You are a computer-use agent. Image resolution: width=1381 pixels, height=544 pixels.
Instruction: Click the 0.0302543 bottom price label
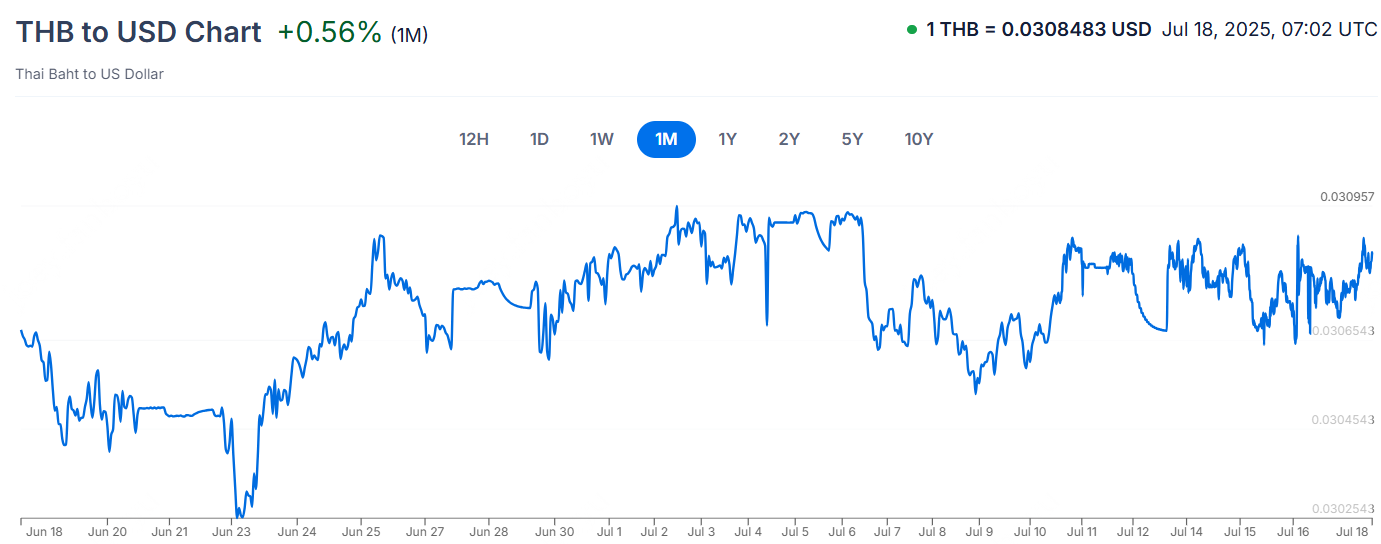point(1344,508)
